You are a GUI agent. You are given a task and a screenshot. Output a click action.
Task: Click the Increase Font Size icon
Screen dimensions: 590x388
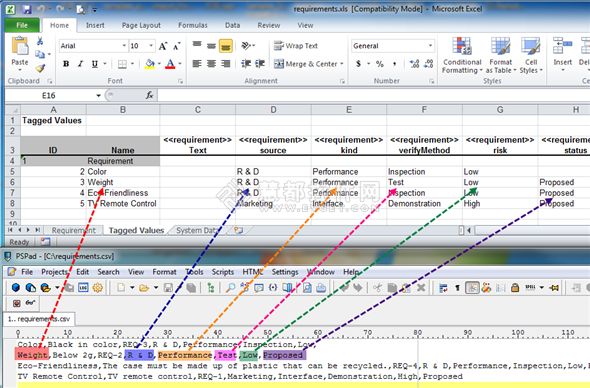163,46
